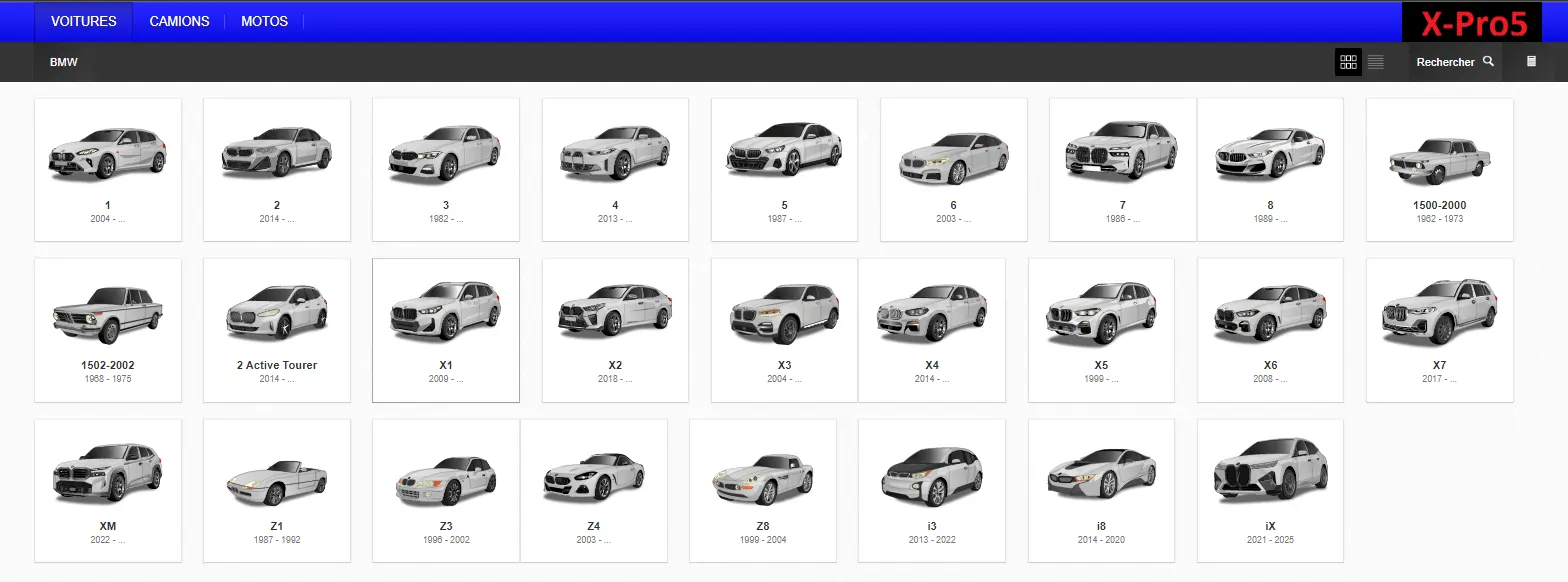Open the Z8 model card
1568x582 pixels.
coord(763,491)
